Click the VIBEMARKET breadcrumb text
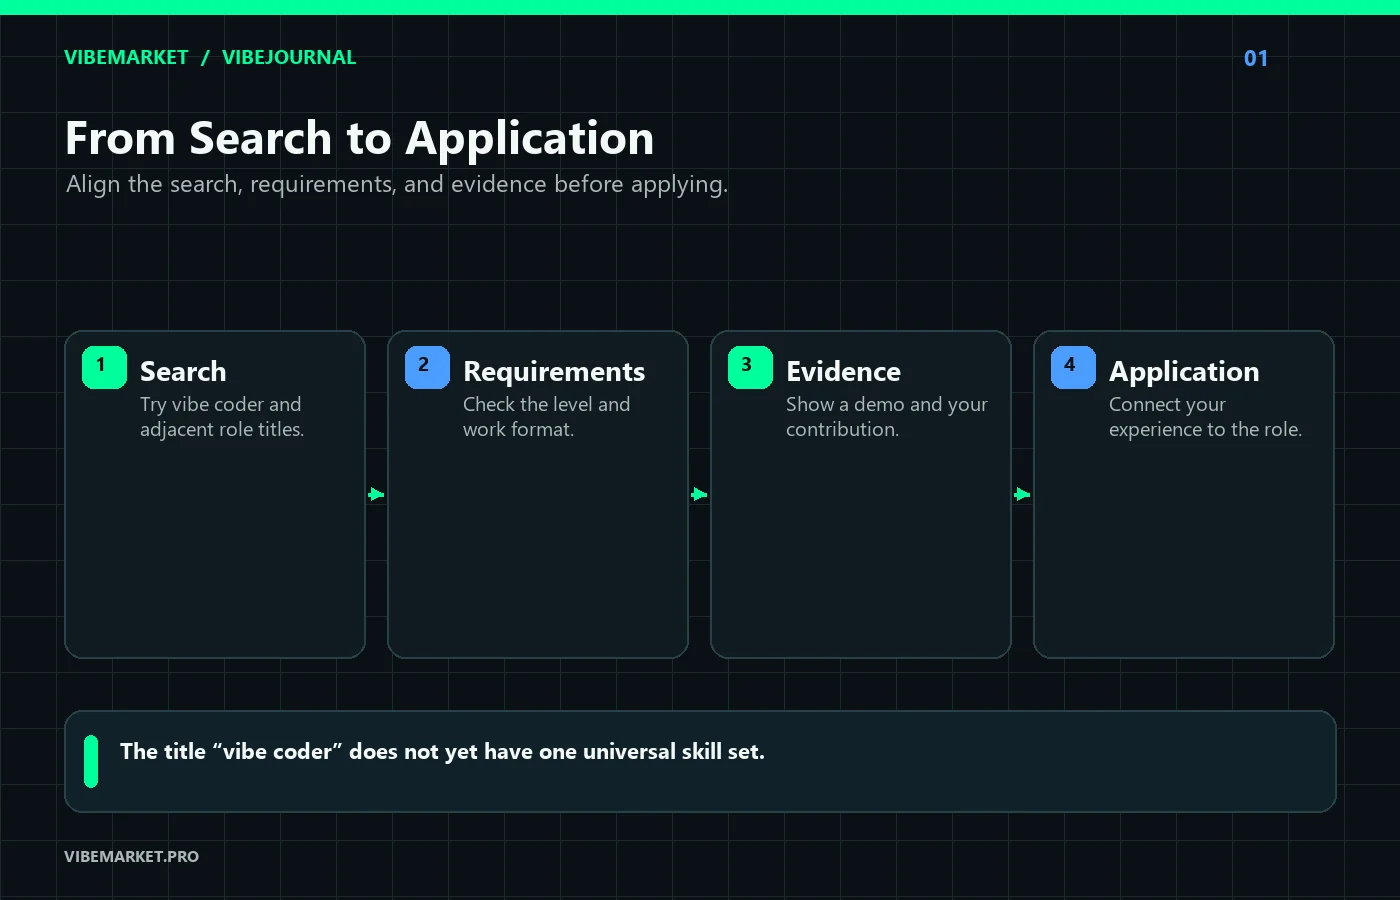 126,57
